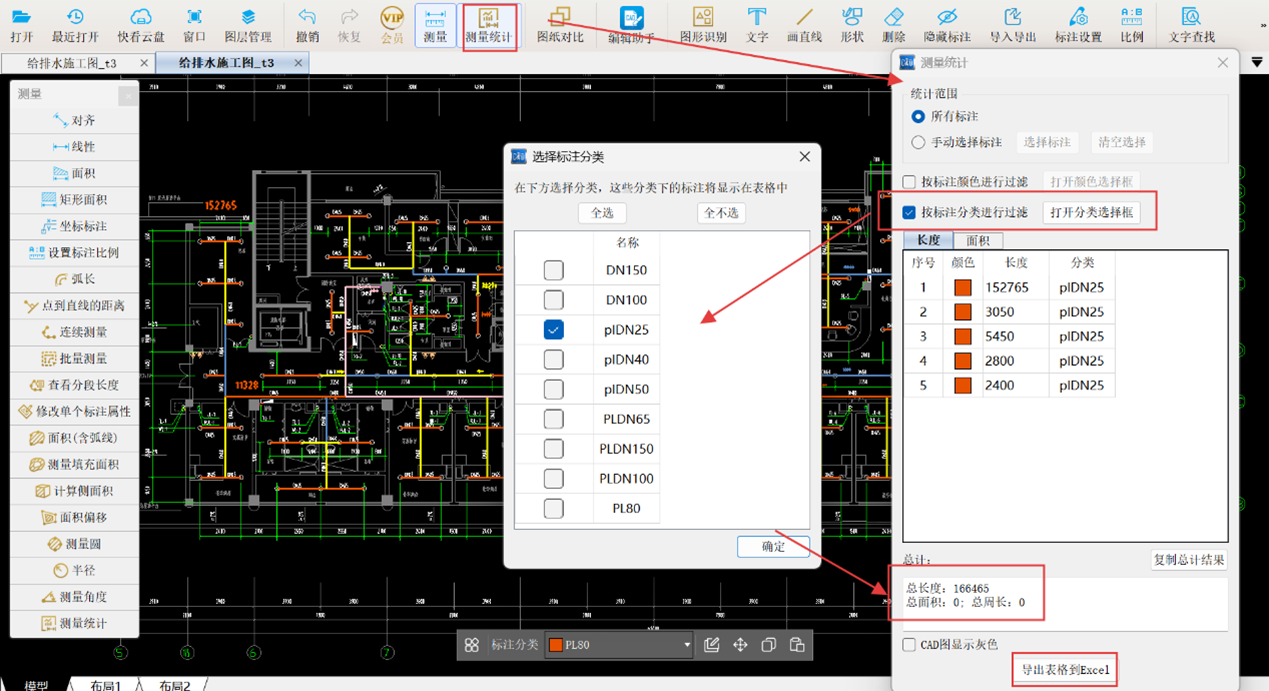Image resolution: width=1269 pixels, height=691 pixels.
Task: Switch to the 面积 tab
Action: [x=977, y=241]
